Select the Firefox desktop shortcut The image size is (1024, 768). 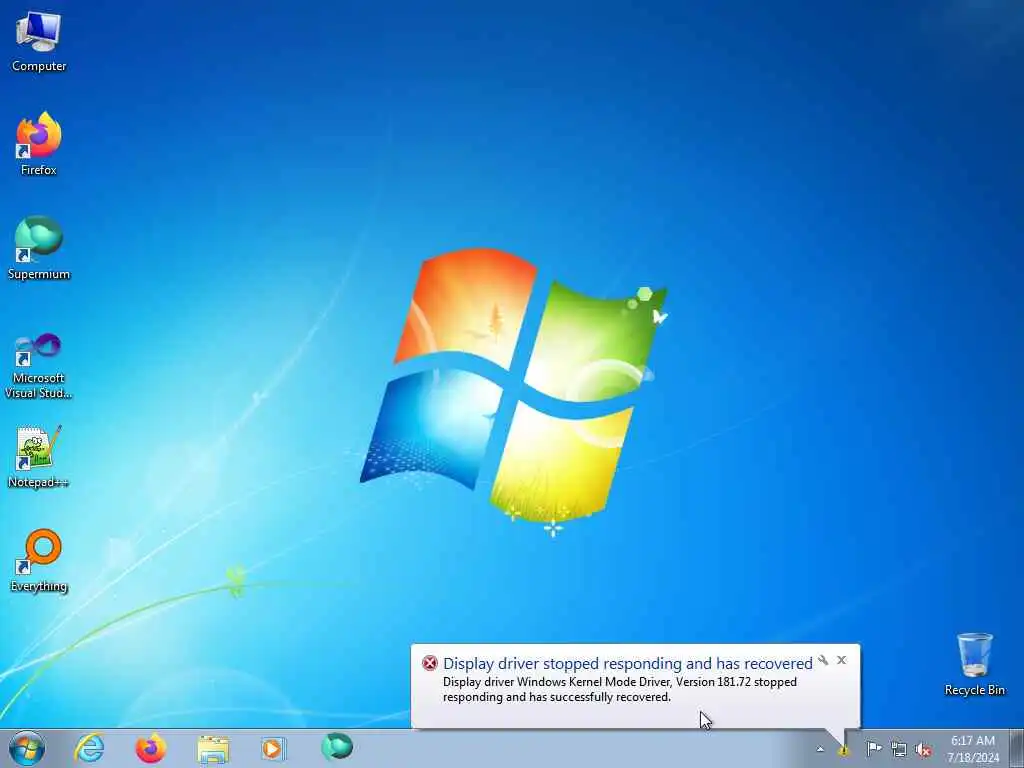39,143
